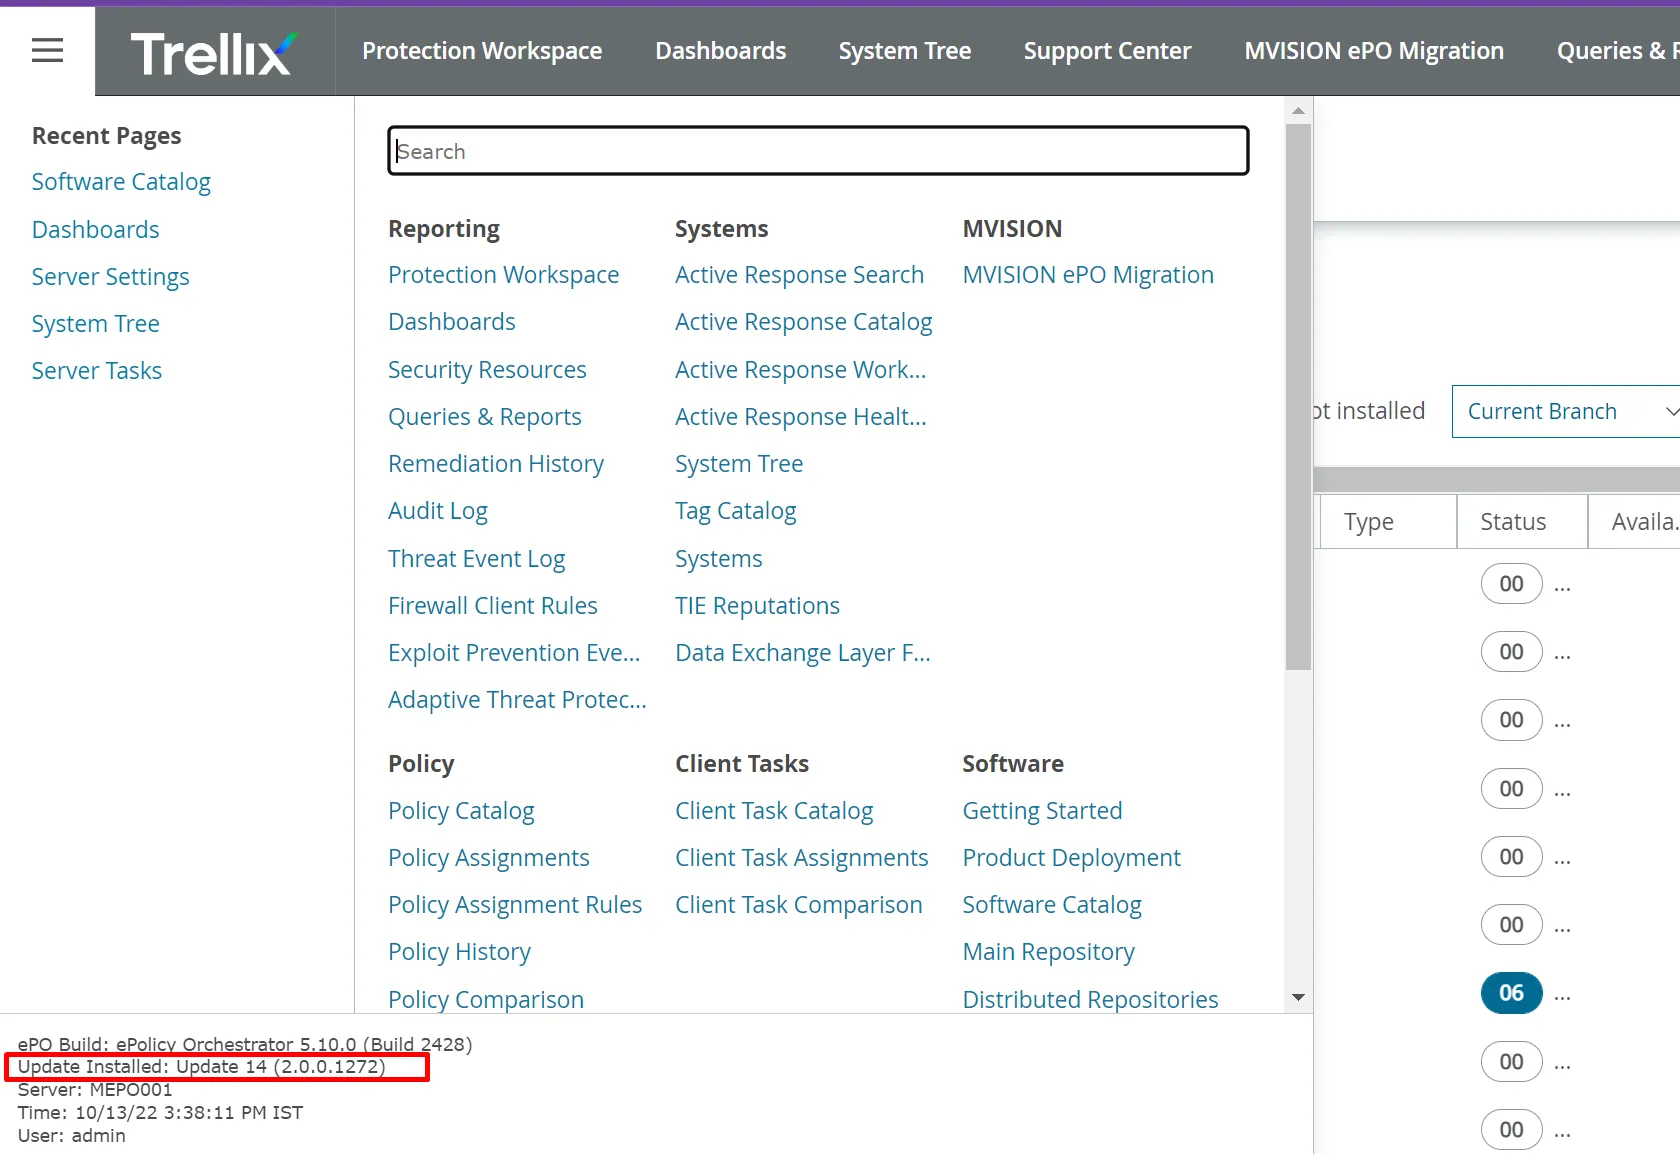The image size is (1680, 1154).
Task: Open Threat Event Log link
Action: (x=476, y=559)
